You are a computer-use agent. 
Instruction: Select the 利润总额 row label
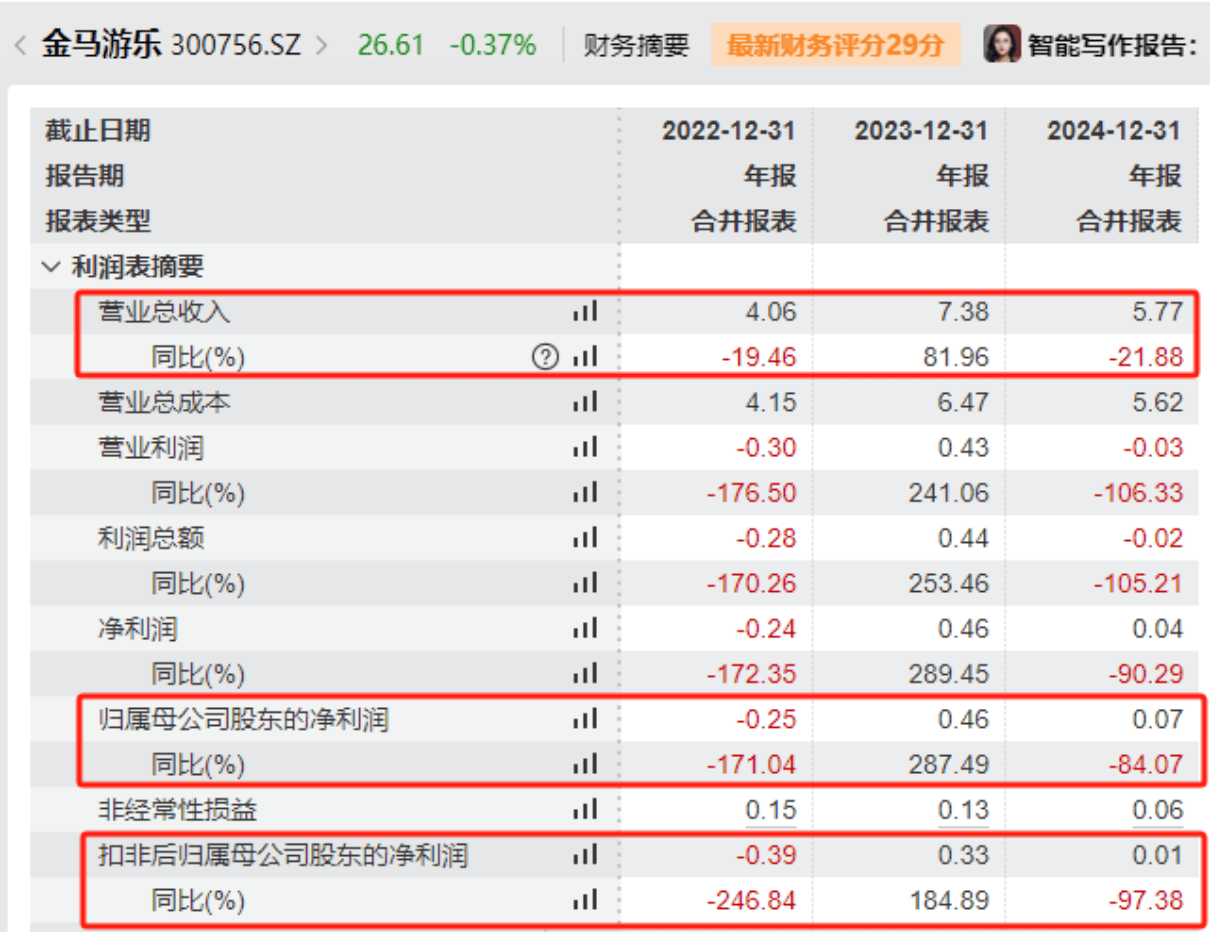point(151,538)
